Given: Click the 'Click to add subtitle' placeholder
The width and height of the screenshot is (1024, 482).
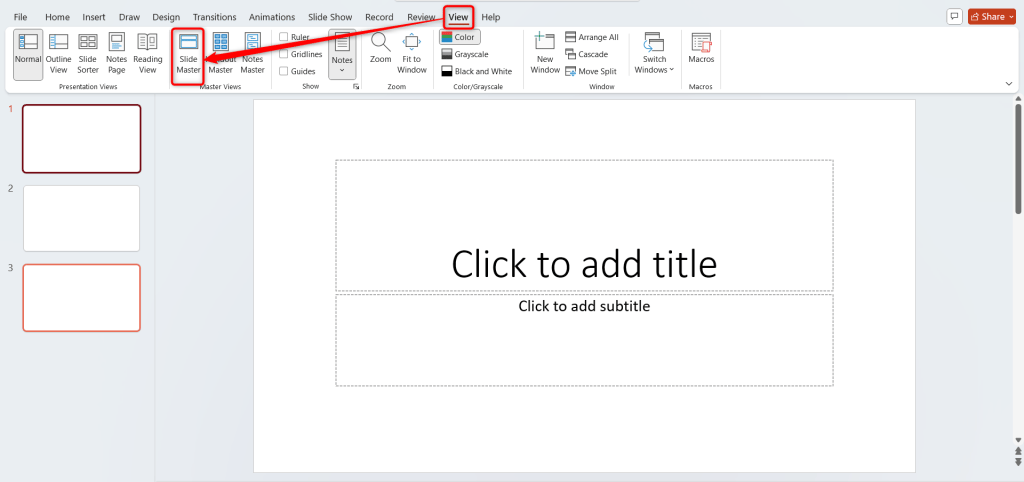Looking at the screenshot, I should (x=584, y=340).
